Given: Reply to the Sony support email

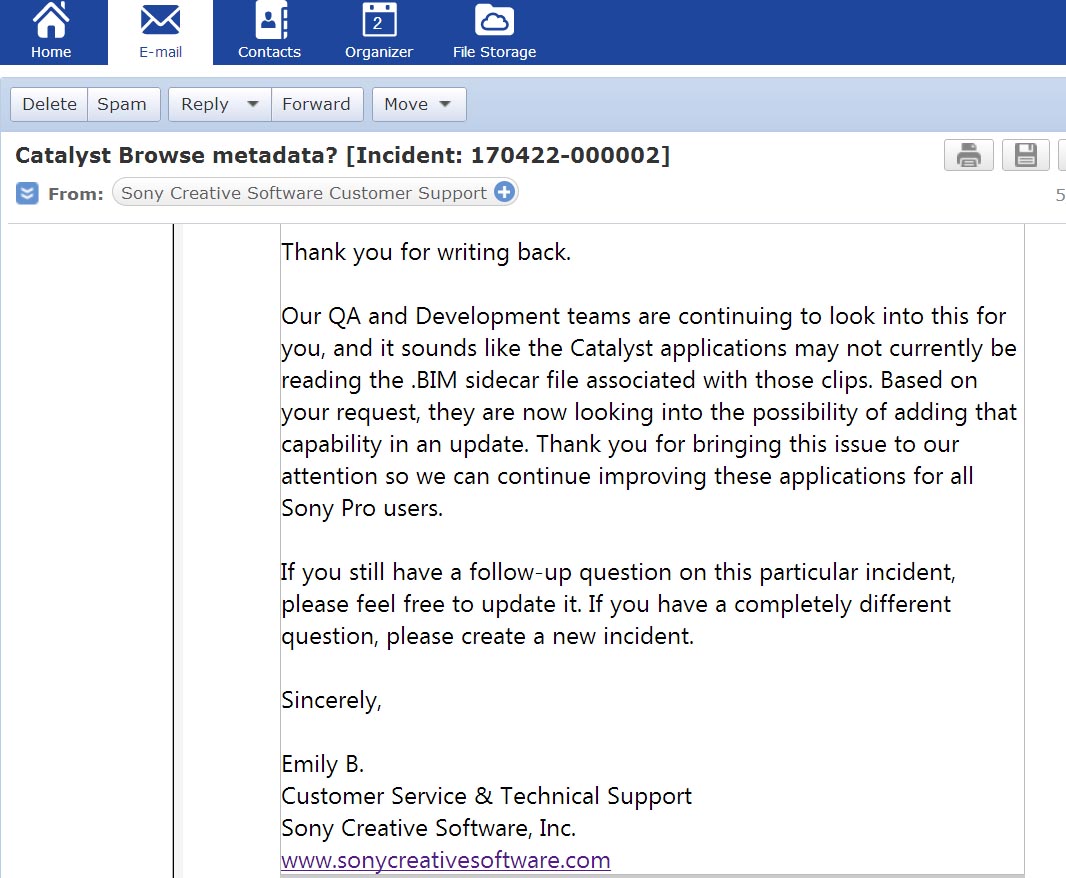Looking at the screenshot, I should tap(204, 104).
